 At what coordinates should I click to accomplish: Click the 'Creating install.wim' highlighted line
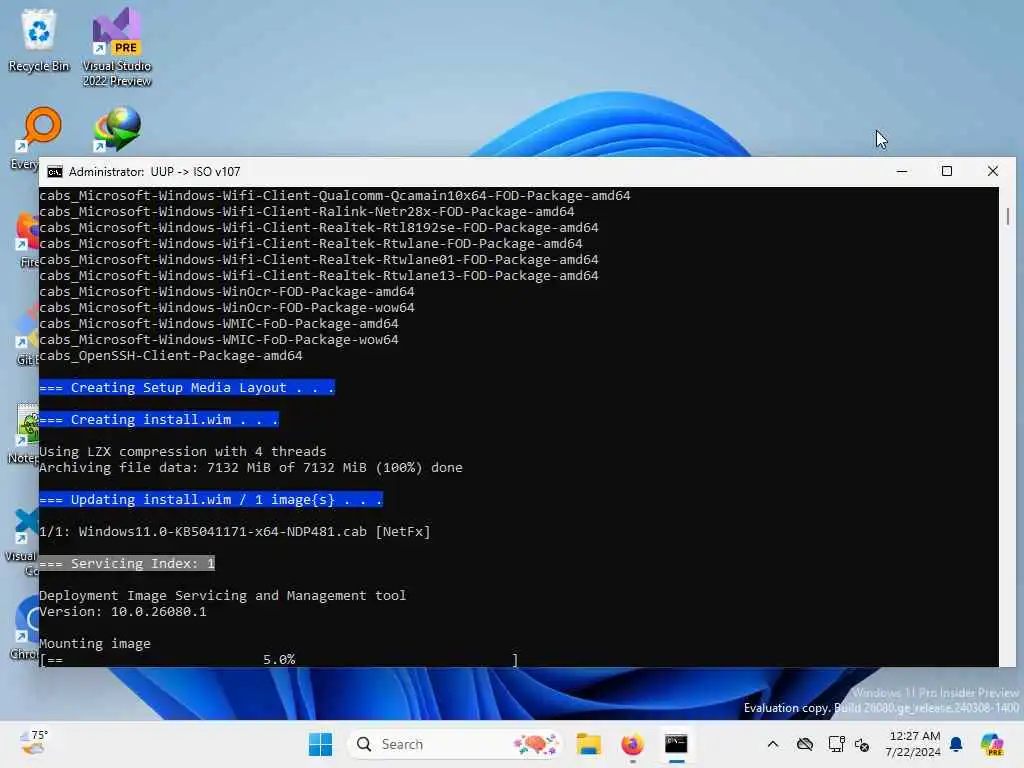pos(159,419)
